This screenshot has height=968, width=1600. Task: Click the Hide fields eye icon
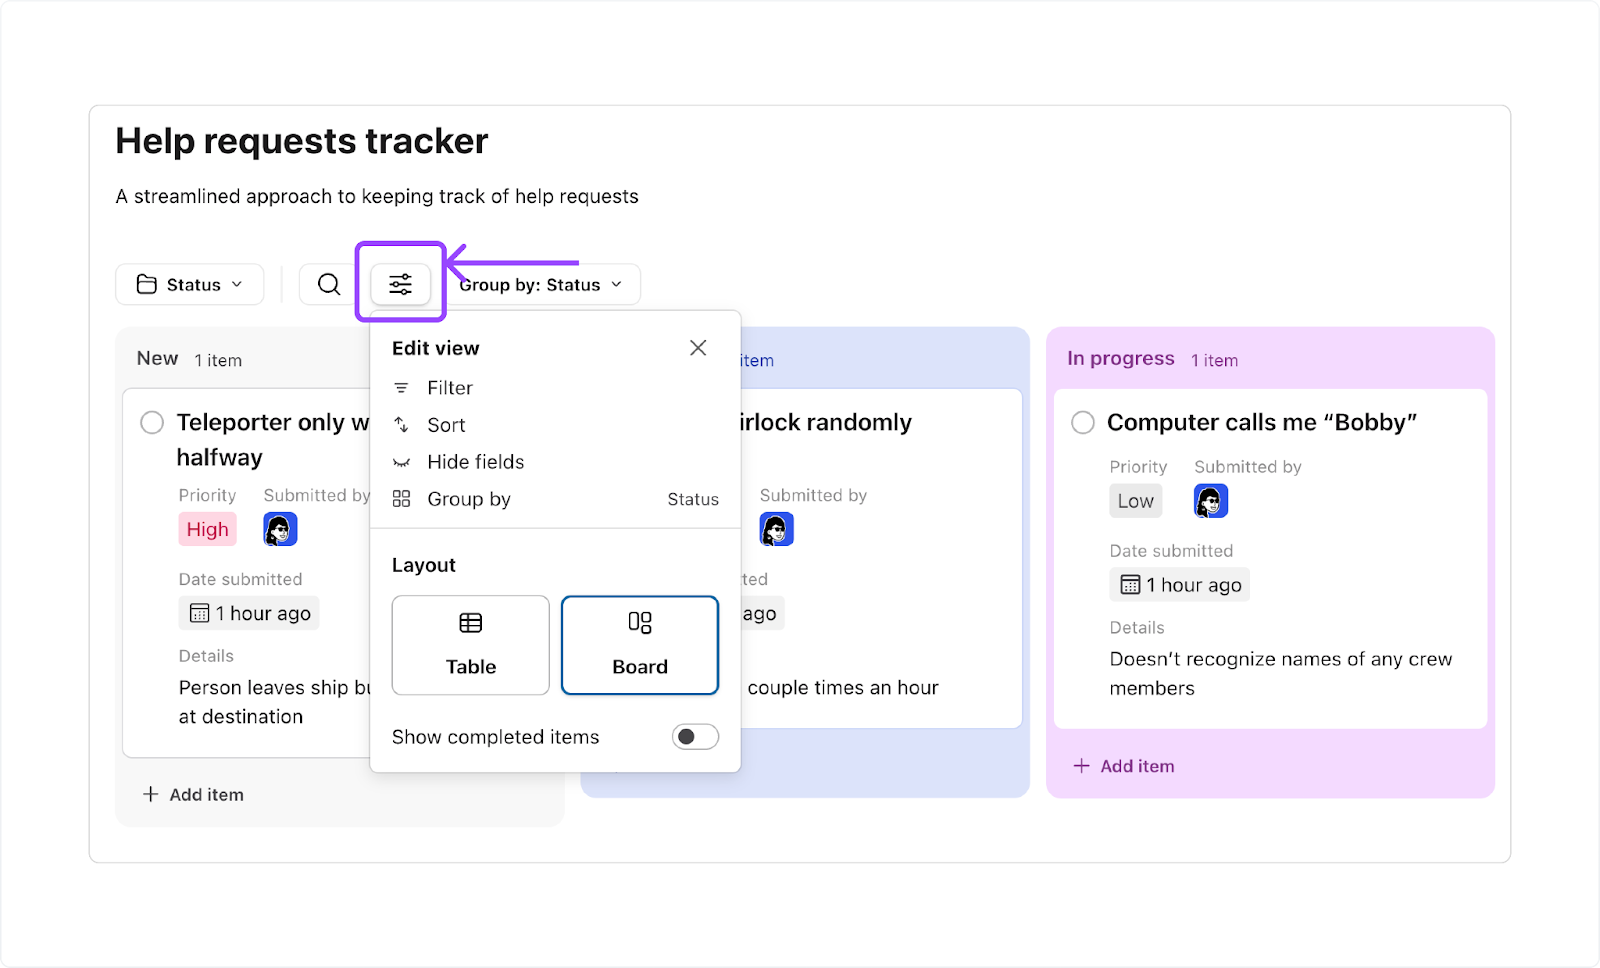(x=401, y=461)
